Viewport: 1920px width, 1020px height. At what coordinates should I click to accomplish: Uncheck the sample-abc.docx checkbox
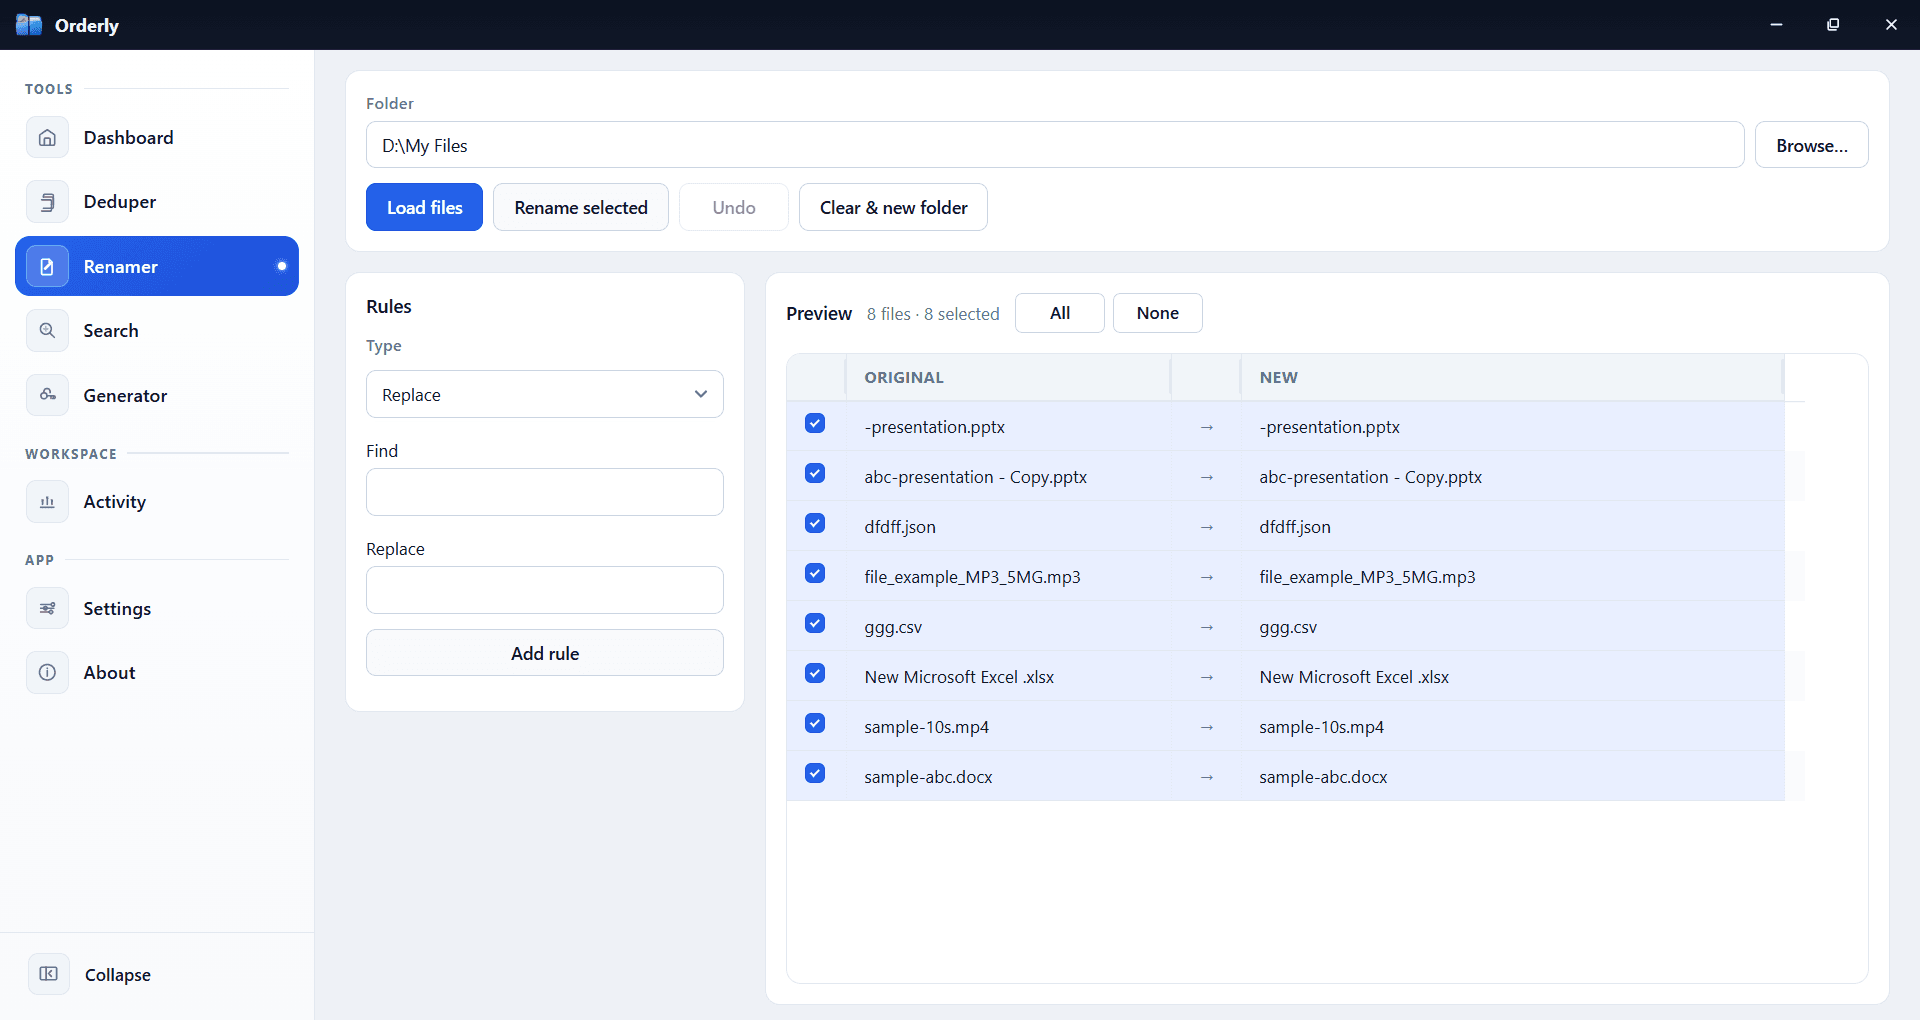[x=815, y=773]
